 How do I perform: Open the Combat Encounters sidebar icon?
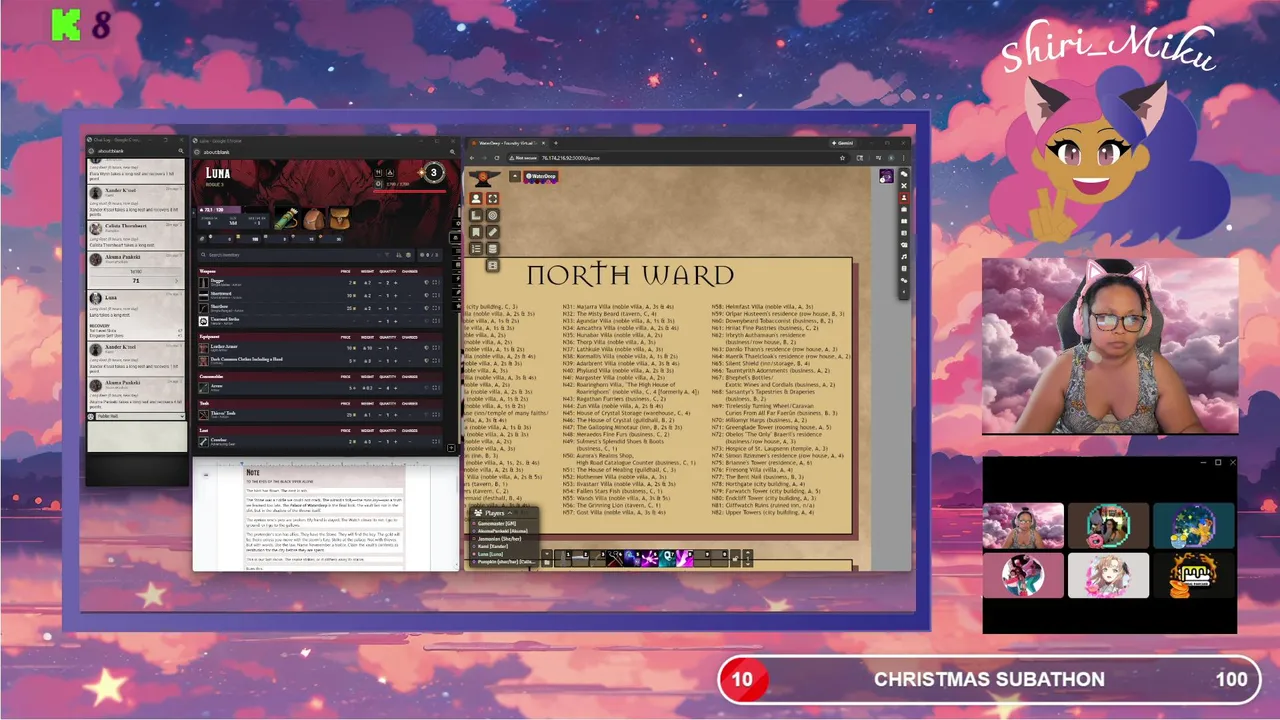[903, 186]
